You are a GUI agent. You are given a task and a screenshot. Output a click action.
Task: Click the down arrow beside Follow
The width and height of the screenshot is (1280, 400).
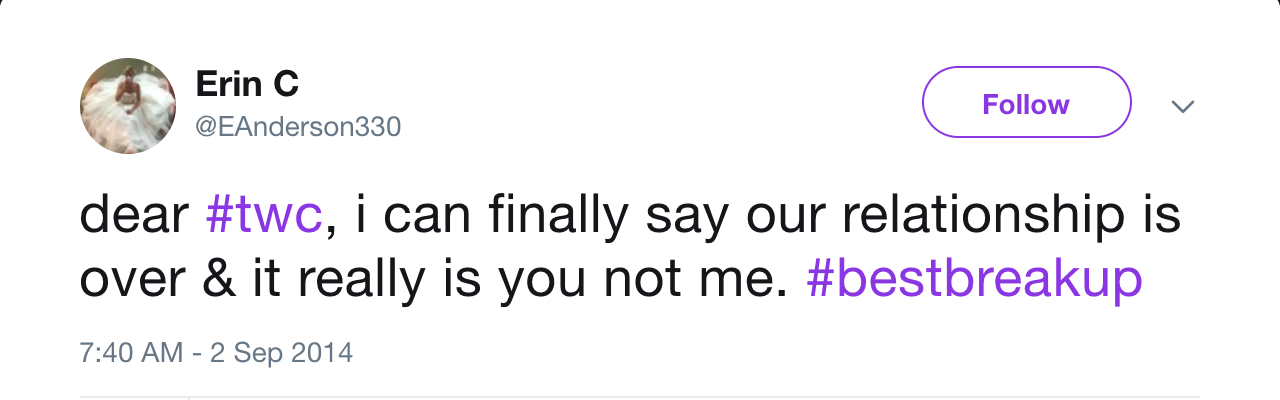click(1183, 106)
